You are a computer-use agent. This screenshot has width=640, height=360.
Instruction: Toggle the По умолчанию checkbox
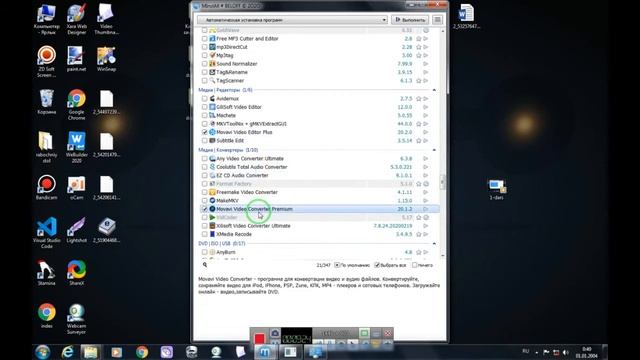click(x=337, y=265)
